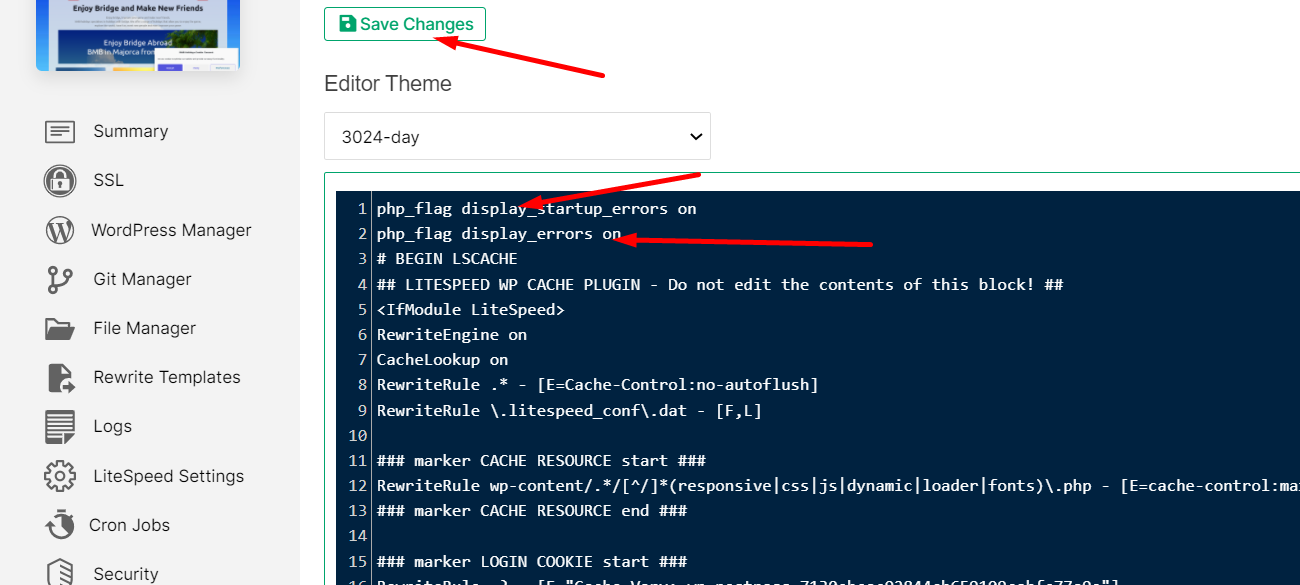Click the LiteSpeed Settings gear icon
The width and height of the screenshot is (1300, 585).
pyautogui.click(x=60, y=475)
